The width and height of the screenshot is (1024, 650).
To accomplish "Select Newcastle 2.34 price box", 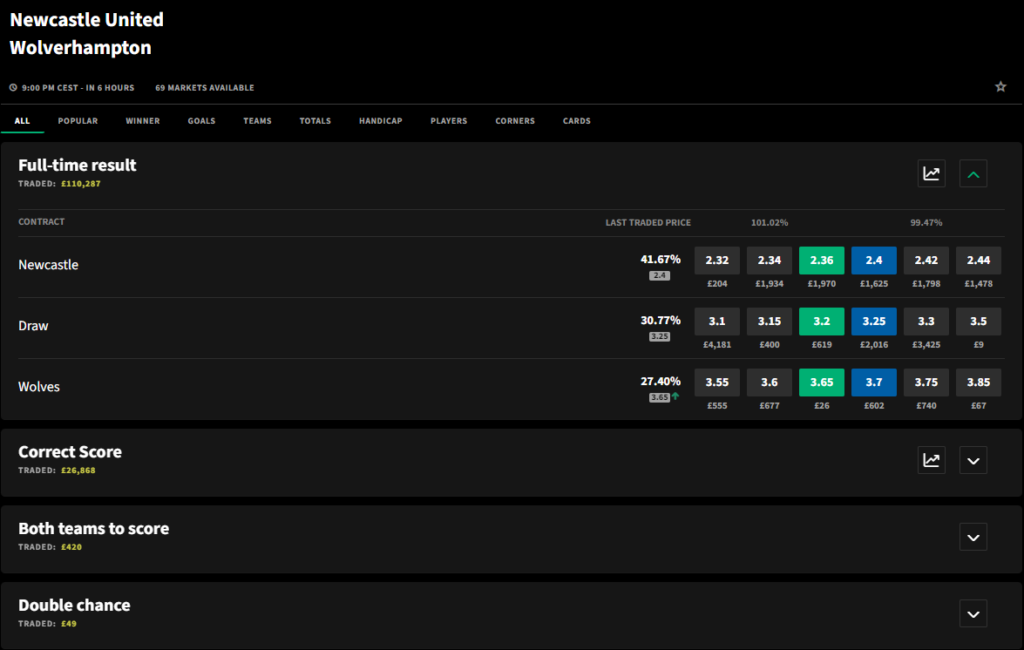I will click(769, 260).
